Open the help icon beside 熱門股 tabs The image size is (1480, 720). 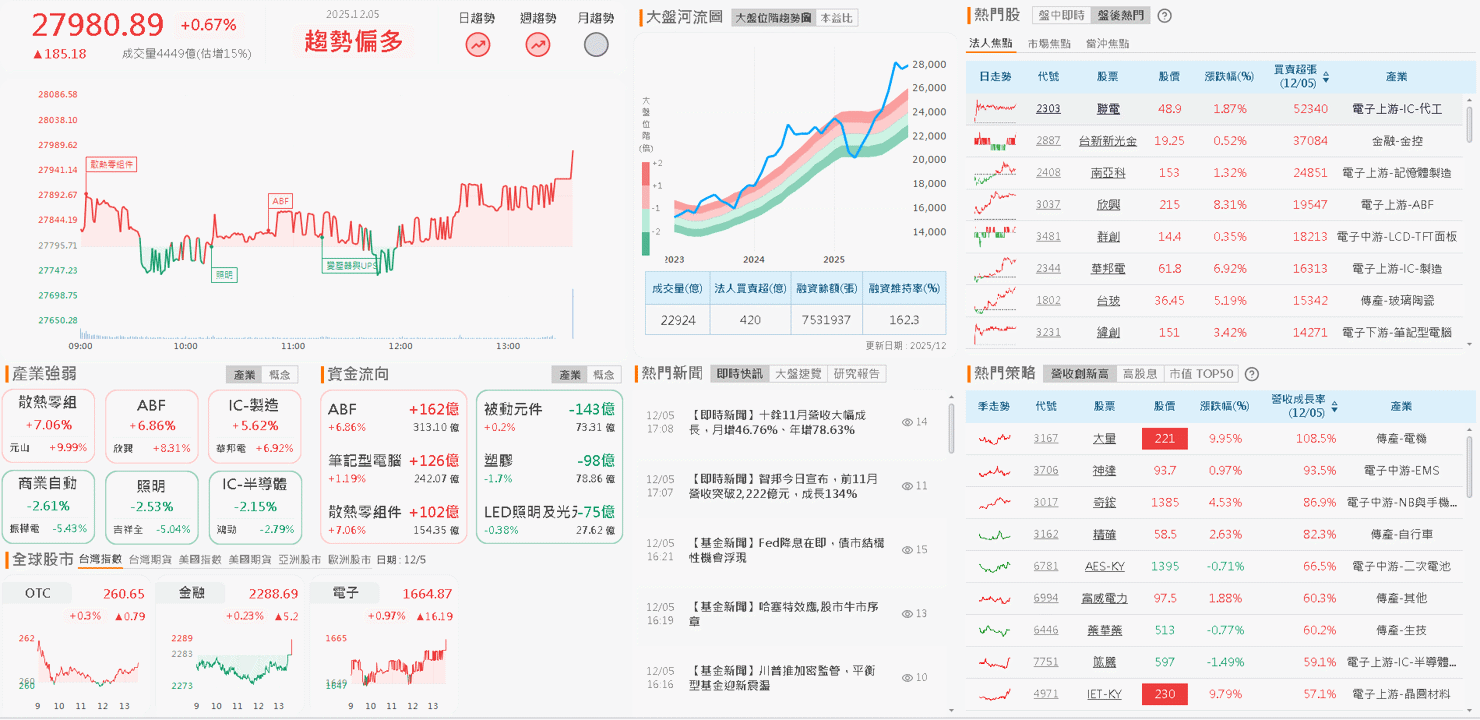click(1164, 16)
